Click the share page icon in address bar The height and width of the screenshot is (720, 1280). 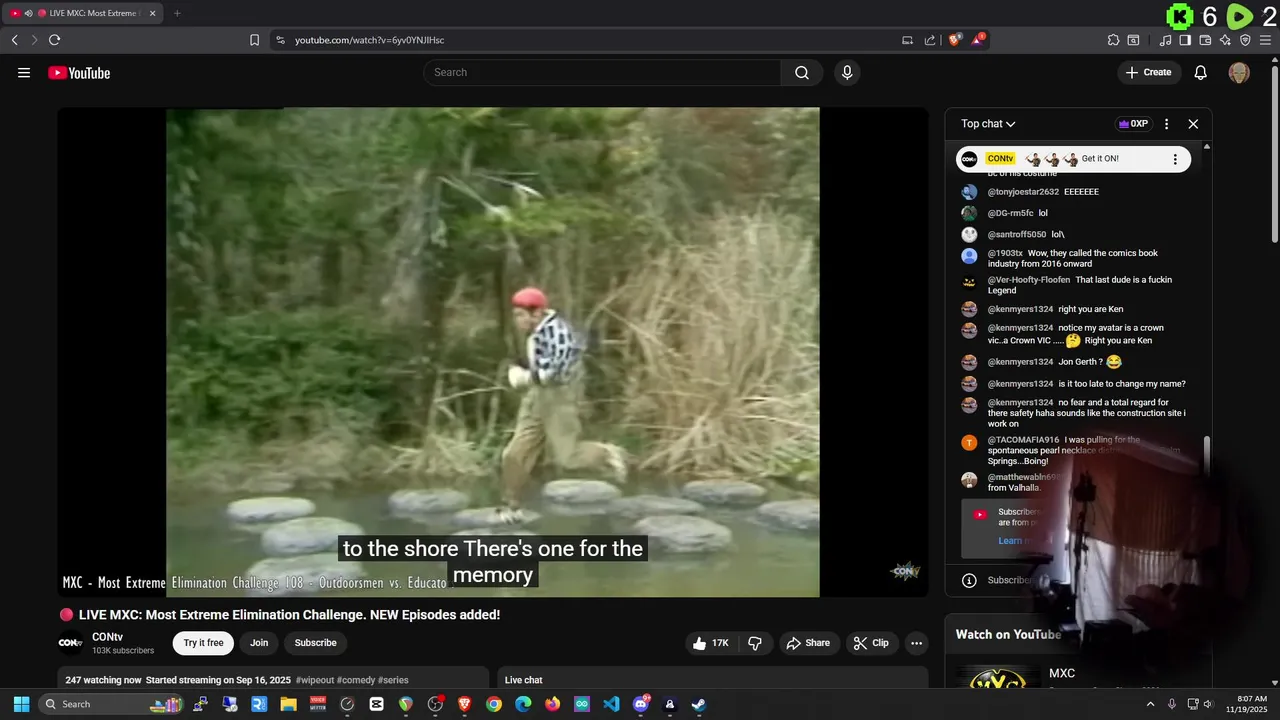coord(930,40)
